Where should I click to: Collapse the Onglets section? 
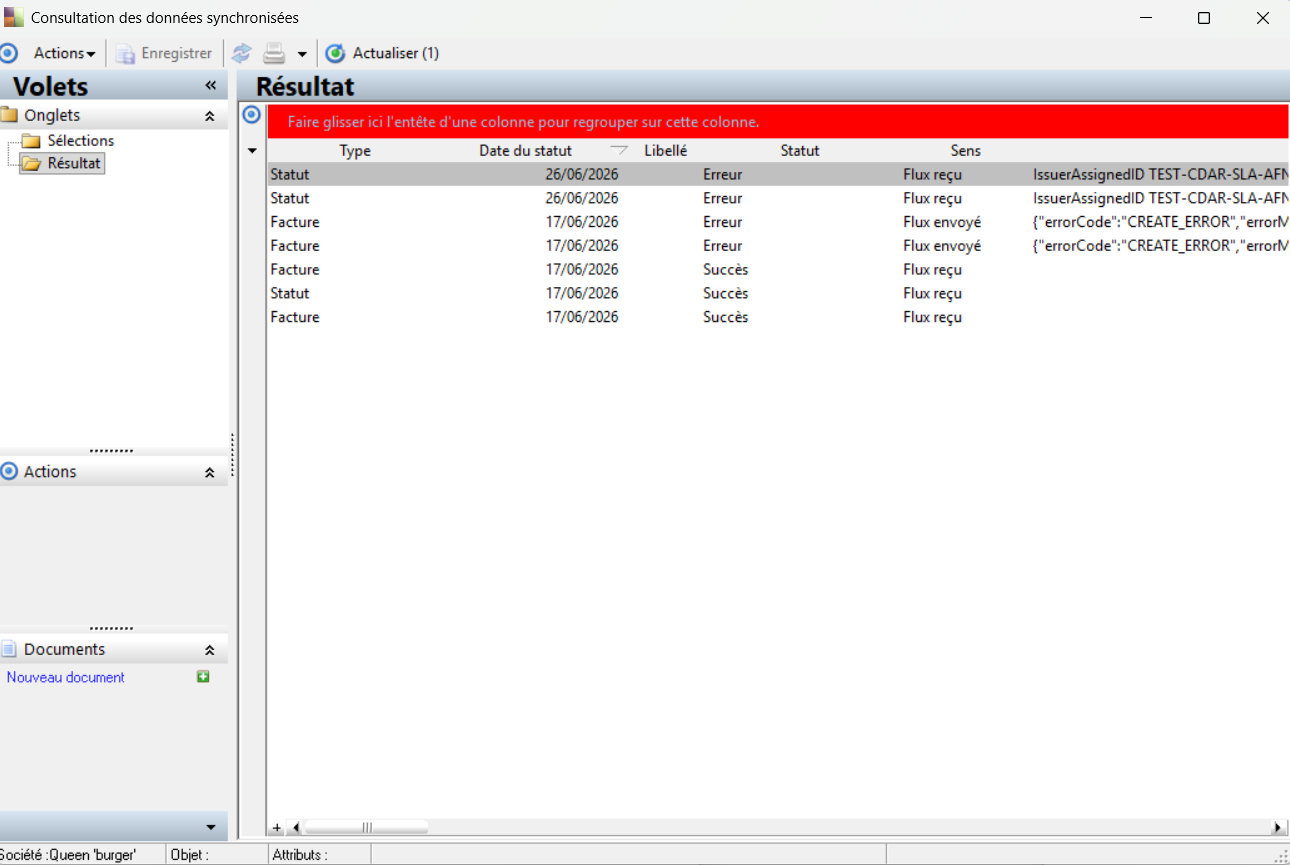pos(209,116)
